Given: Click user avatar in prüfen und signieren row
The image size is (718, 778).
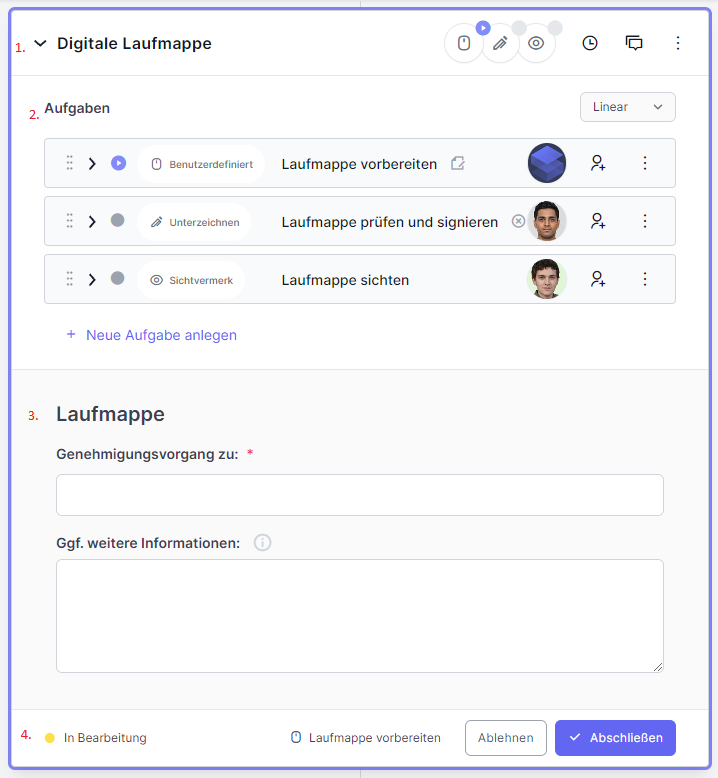Looking at the screenshot, I should (547, 221).
